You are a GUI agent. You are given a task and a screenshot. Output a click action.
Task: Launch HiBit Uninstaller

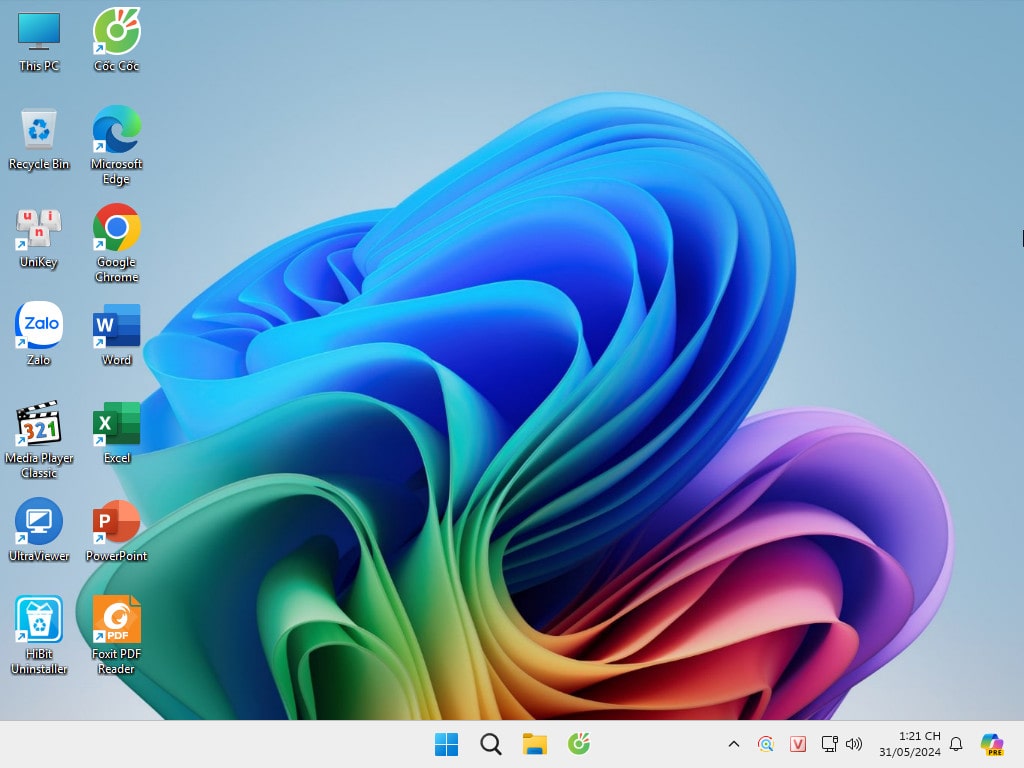tap(39, 618)
